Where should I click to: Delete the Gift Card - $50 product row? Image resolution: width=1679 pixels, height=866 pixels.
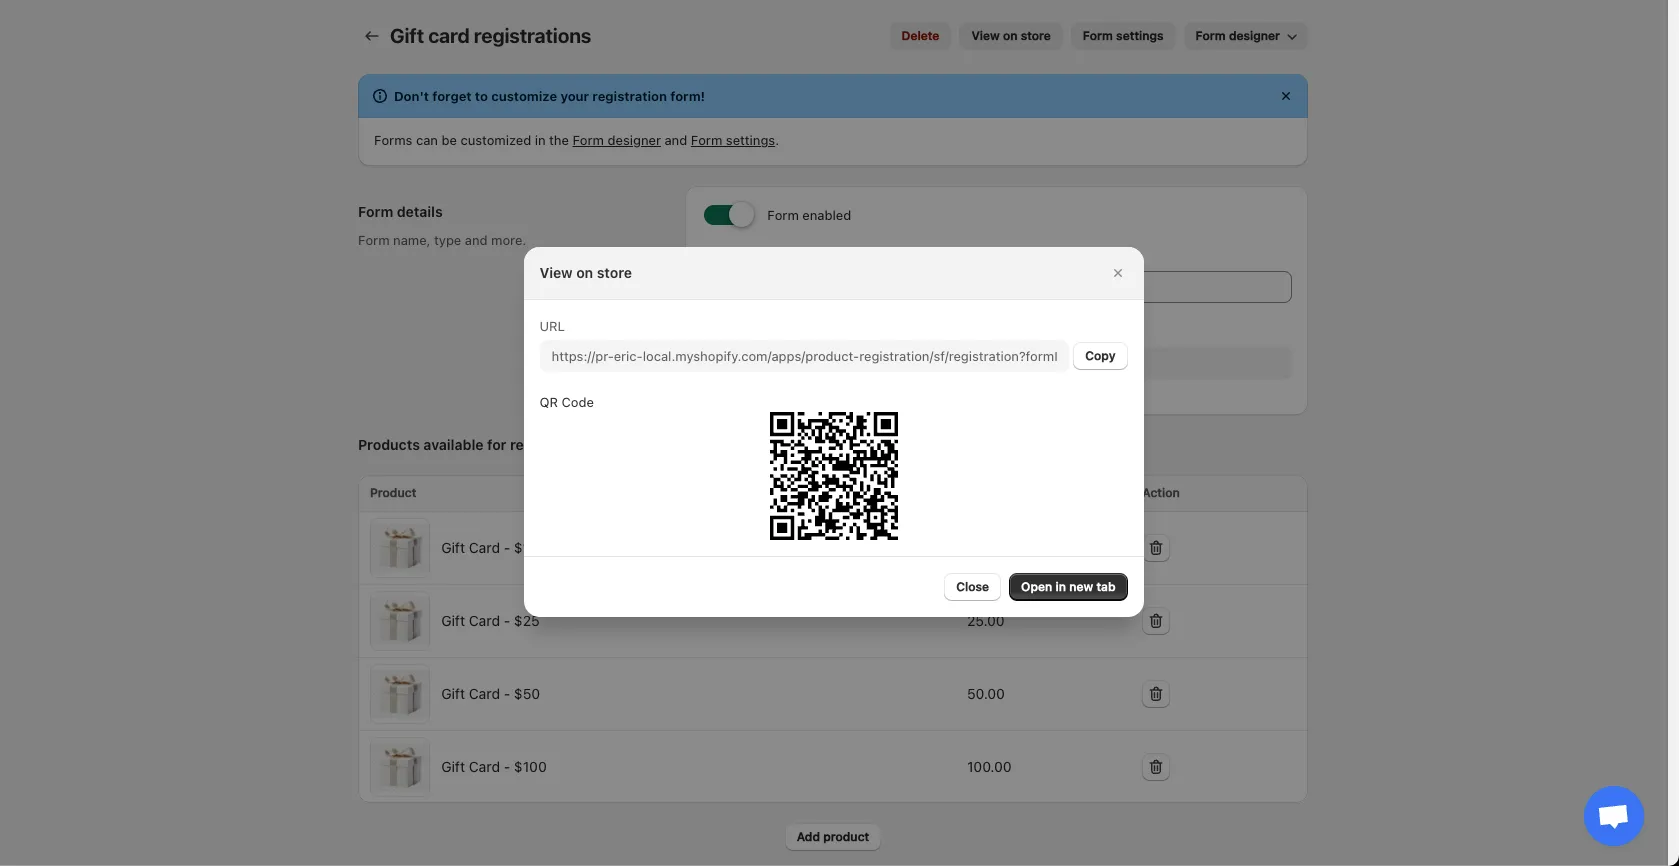pyautogui.click(x=1156, y=694)
